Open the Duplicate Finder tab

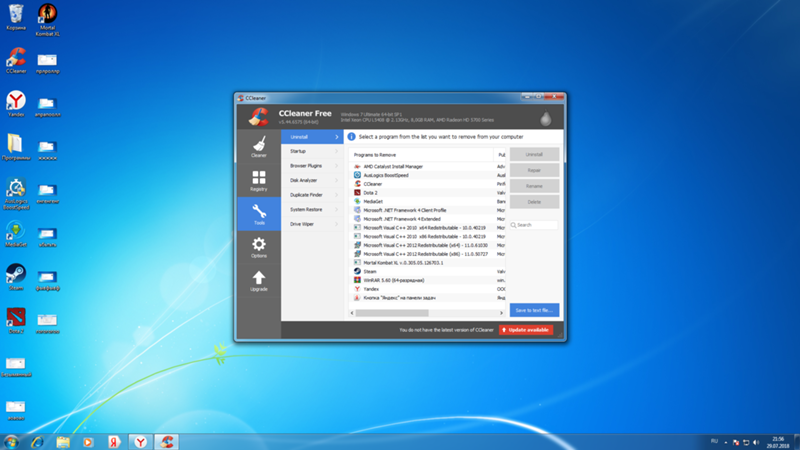coord(312,195)
